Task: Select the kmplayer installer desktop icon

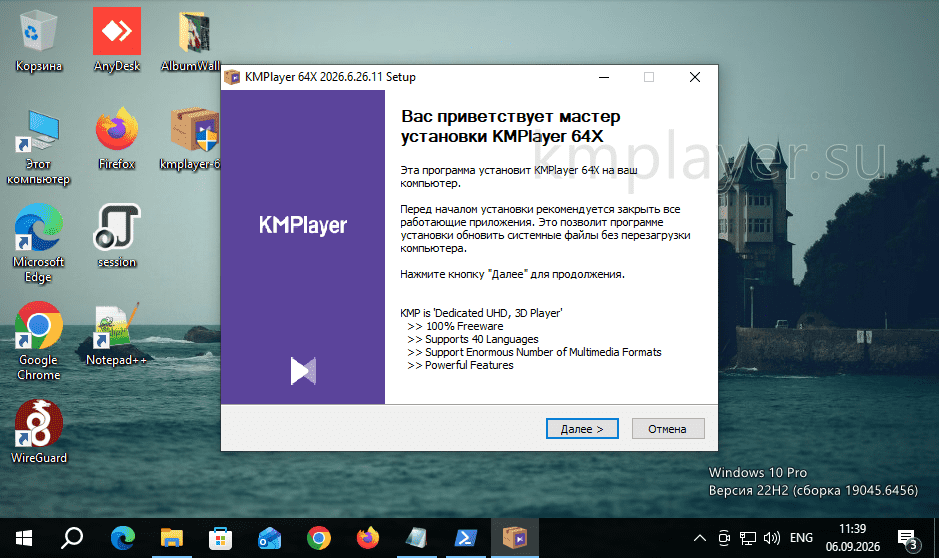Action: [x=192, y=139]
